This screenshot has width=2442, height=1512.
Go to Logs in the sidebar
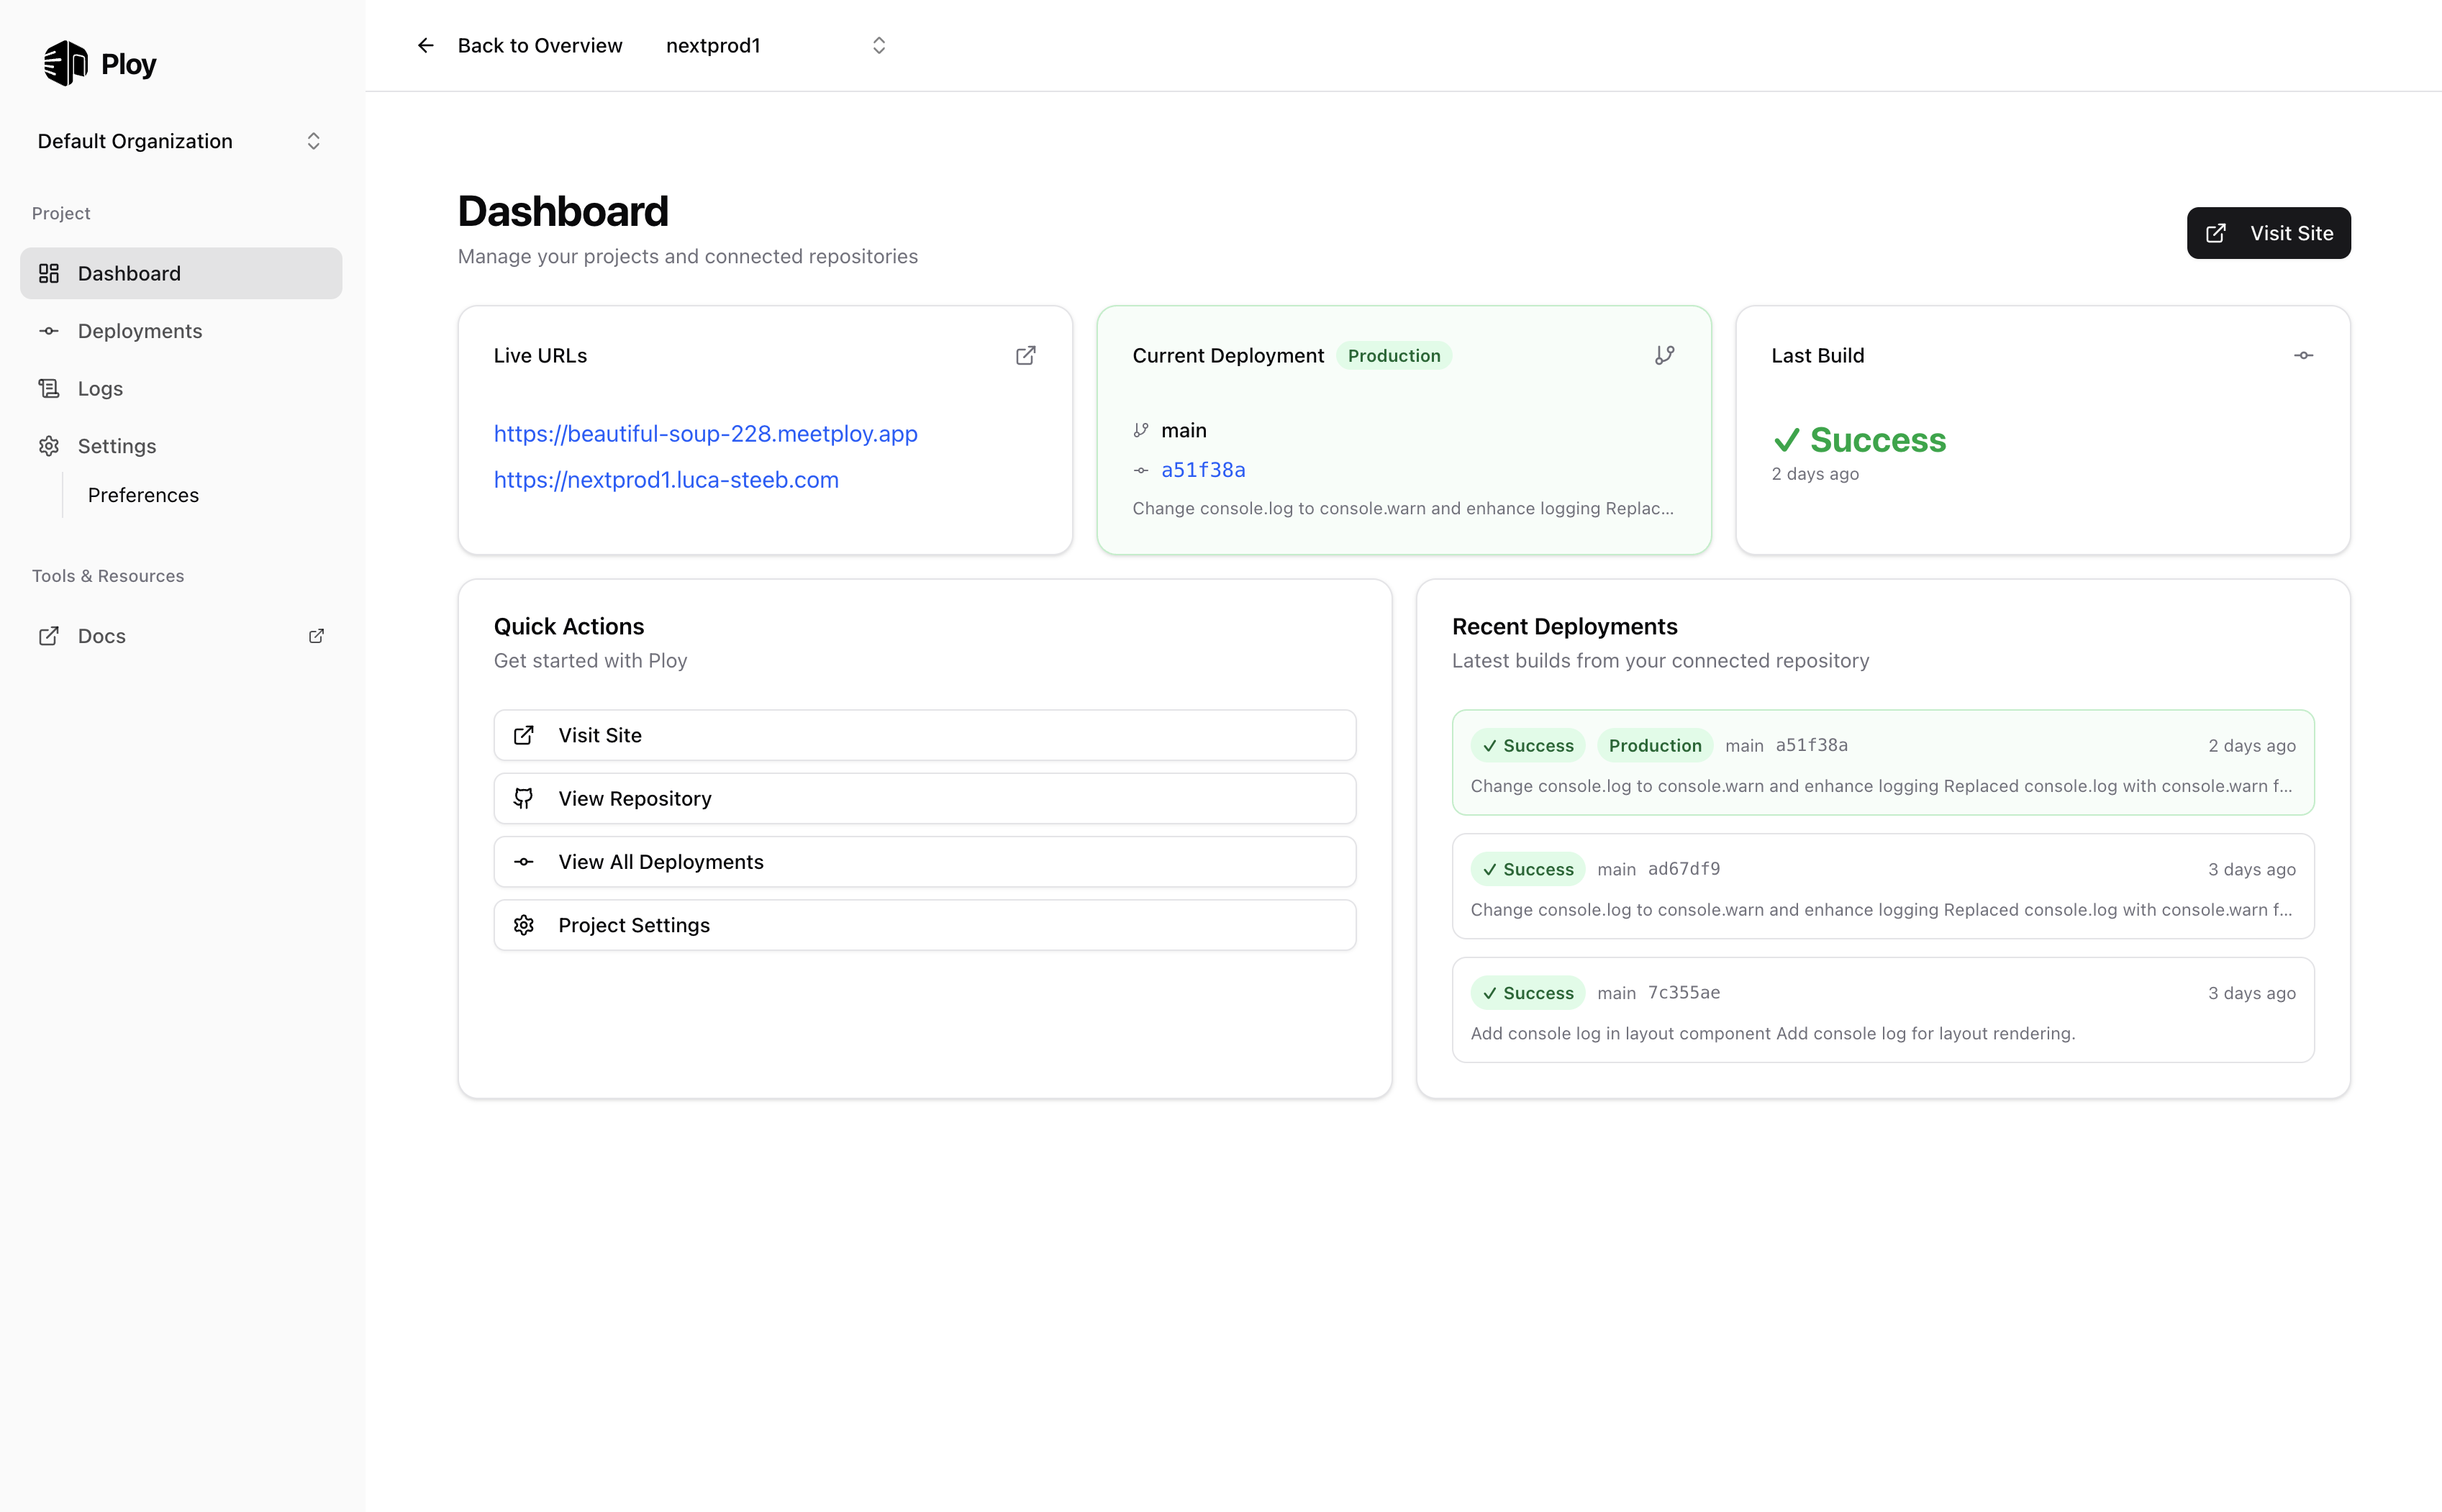[x=100, y=389]
